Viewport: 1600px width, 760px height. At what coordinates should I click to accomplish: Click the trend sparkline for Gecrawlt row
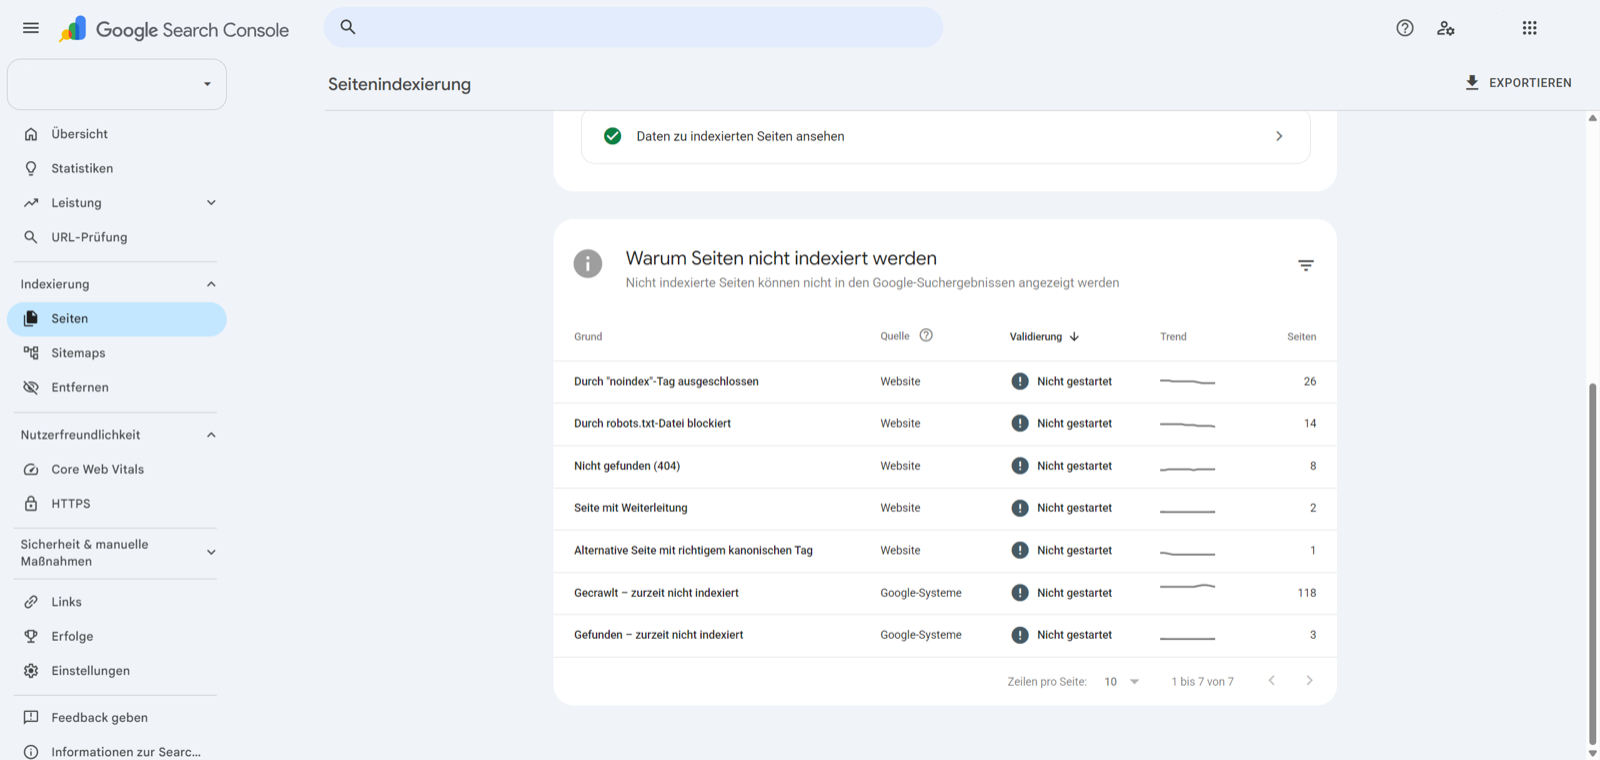click(1187, 586)
